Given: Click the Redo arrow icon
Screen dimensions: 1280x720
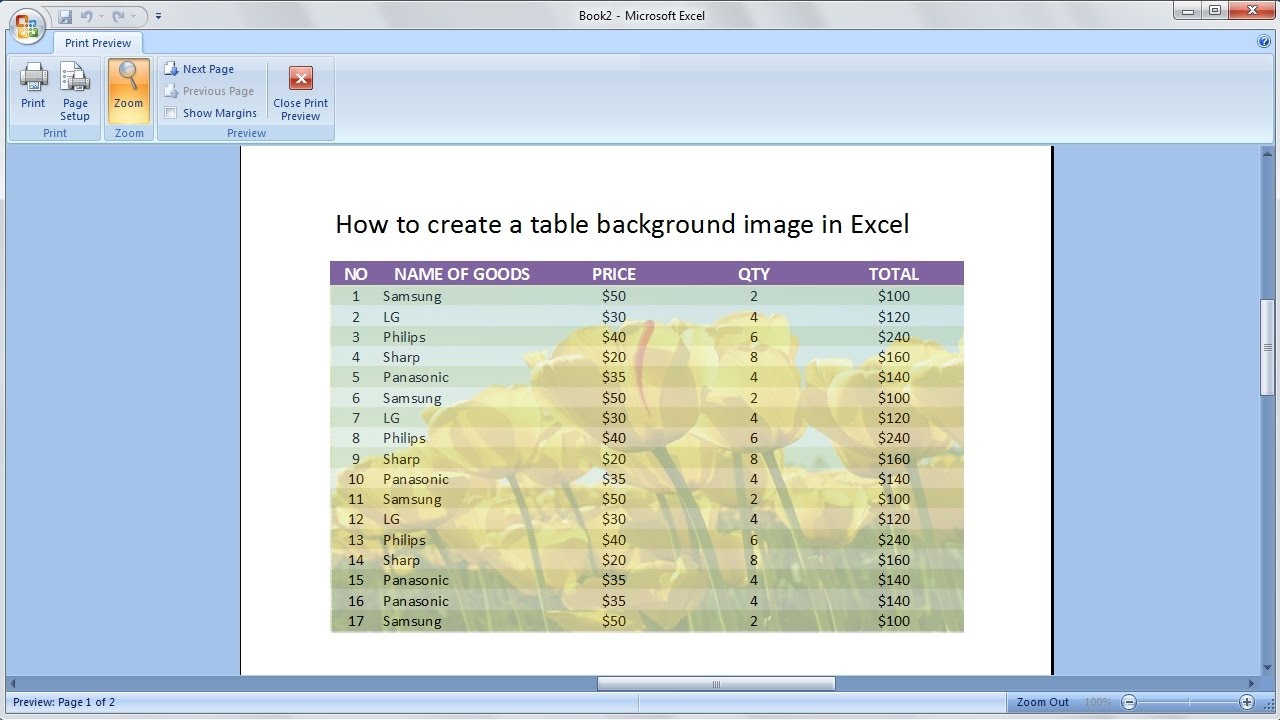Looking at the screenshot, I should 118,16.
